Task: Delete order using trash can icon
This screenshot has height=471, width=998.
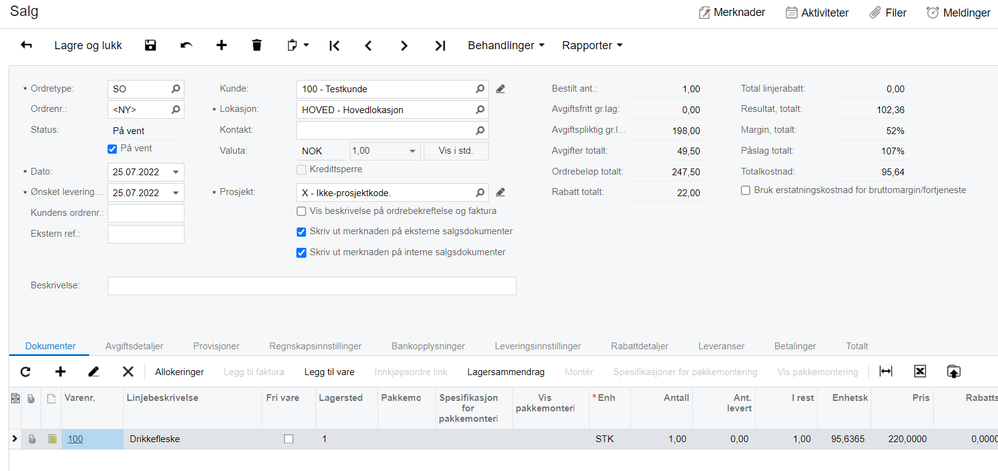Action: pyautogui.click(x=257, y=45)
